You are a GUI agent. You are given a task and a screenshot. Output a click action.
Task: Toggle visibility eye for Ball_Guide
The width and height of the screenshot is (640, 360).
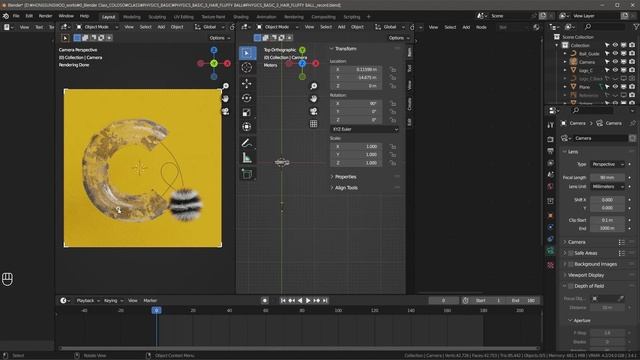[x=615, y=53]
